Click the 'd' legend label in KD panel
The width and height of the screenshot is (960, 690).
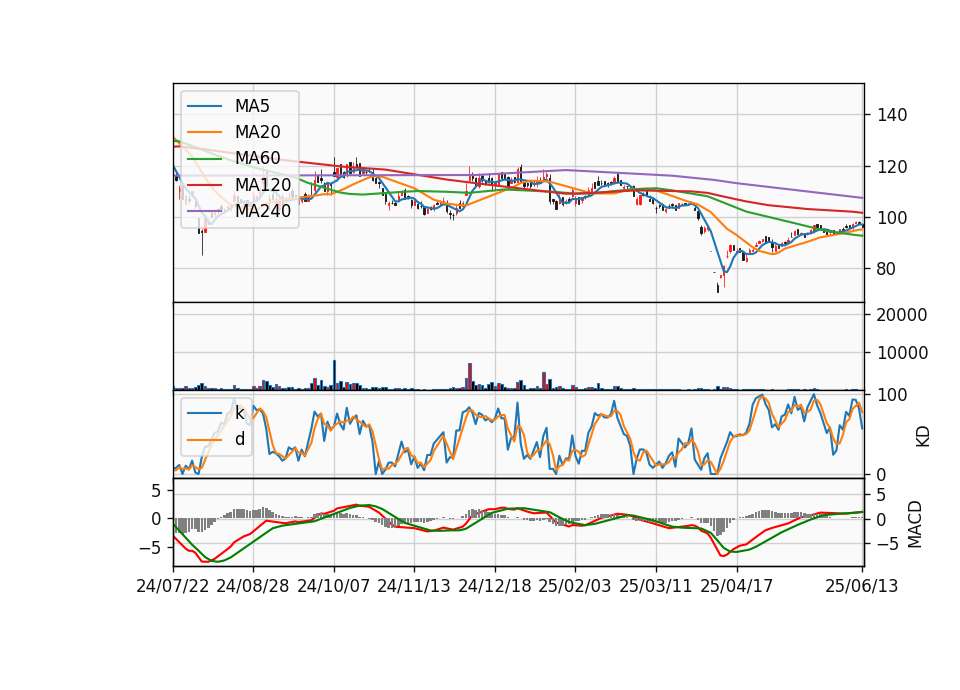[240, 439]
